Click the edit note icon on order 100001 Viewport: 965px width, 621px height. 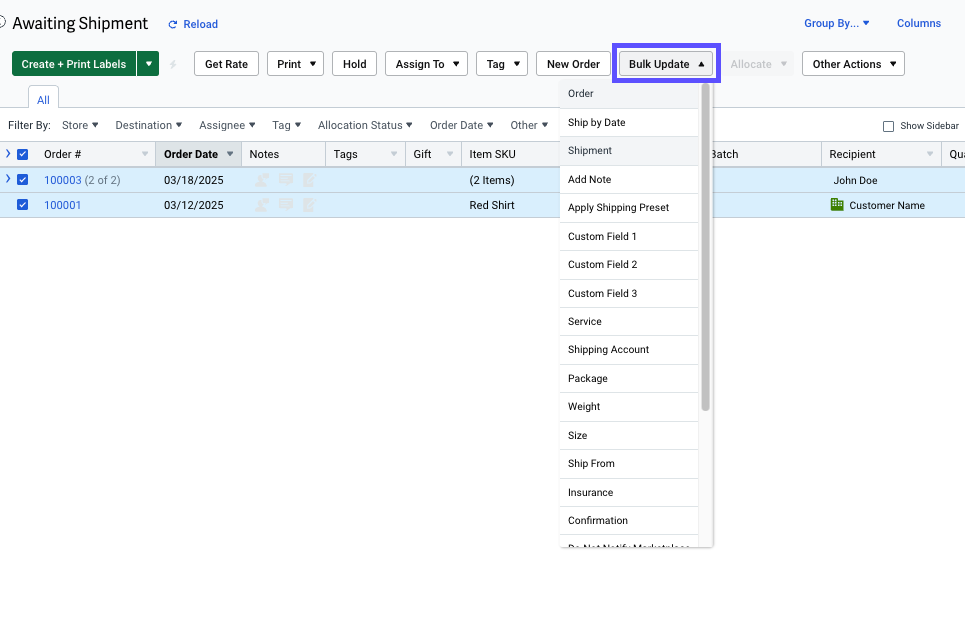[308, 205]
